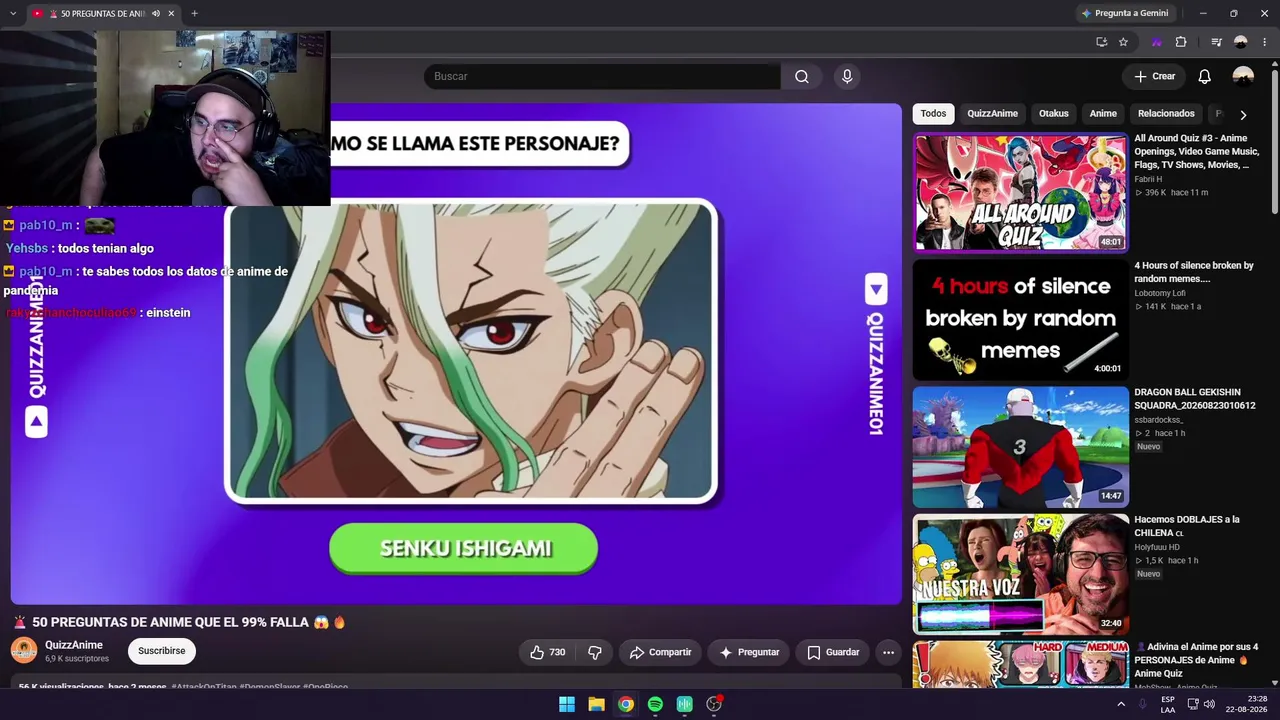Screen dimensions: 1280x720
Task: Open 4 Hours of silence video title
Action: click(x=1194, y=272)
